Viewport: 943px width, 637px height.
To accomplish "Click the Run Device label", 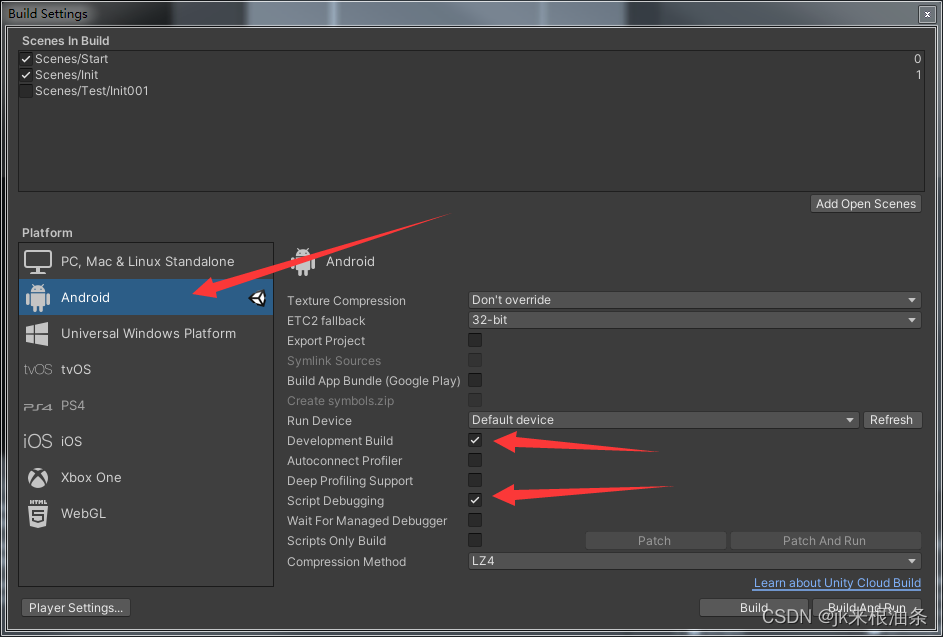I will (319, 421).
